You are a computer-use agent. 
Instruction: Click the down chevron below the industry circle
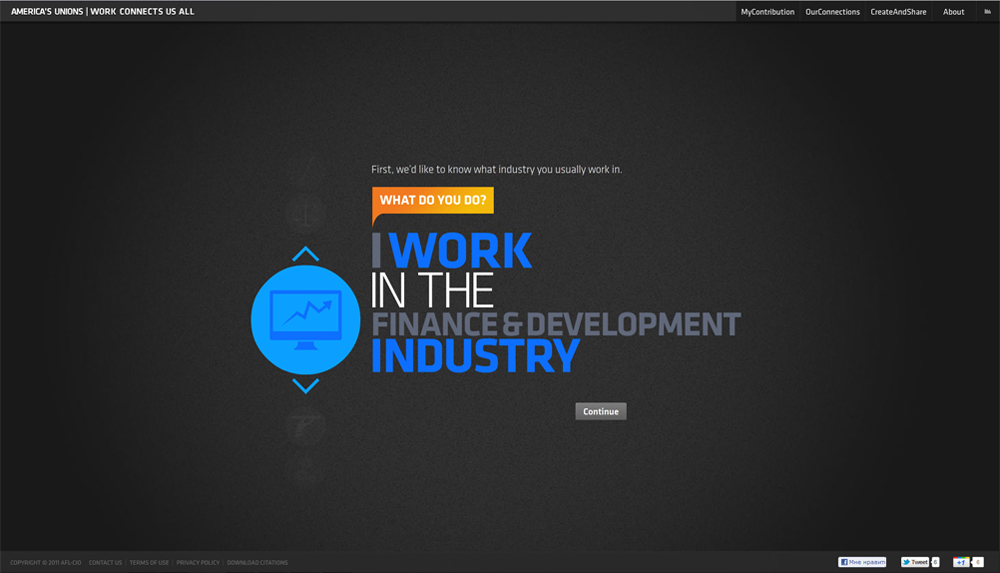point(305,385)
